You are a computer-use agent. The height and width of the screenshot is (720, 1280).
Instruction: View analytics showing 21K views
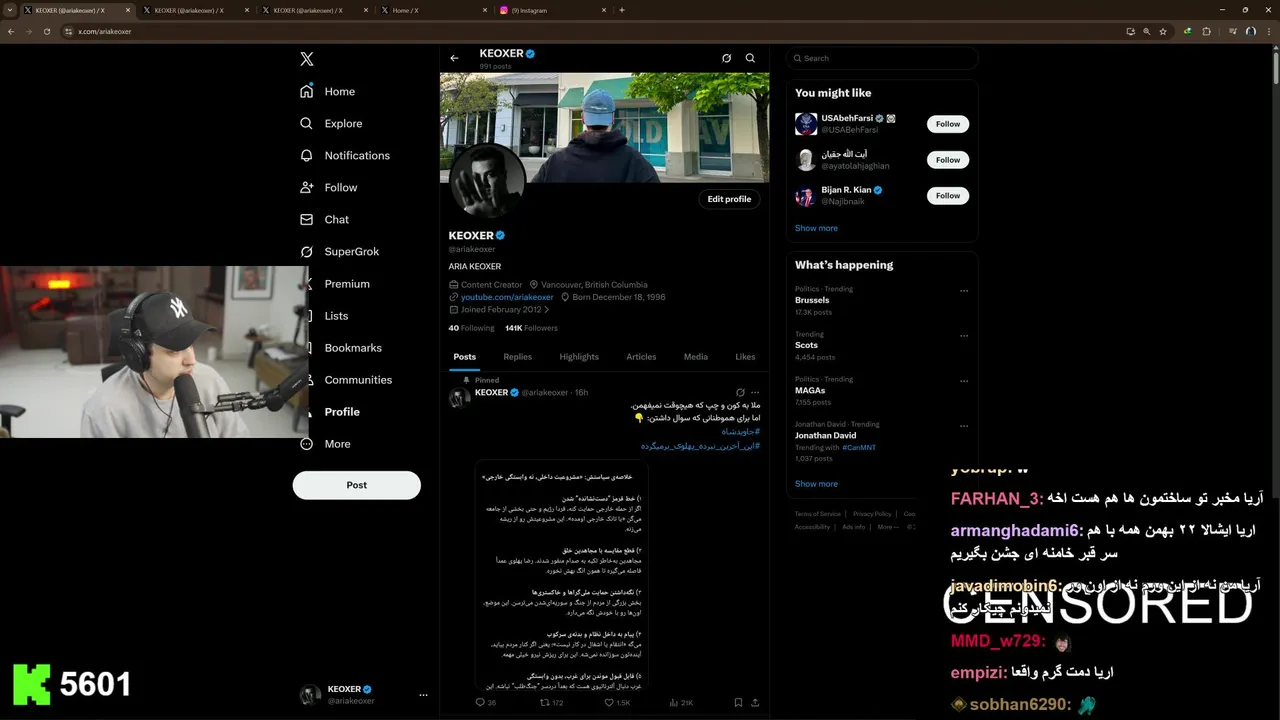tap(681, 703)
